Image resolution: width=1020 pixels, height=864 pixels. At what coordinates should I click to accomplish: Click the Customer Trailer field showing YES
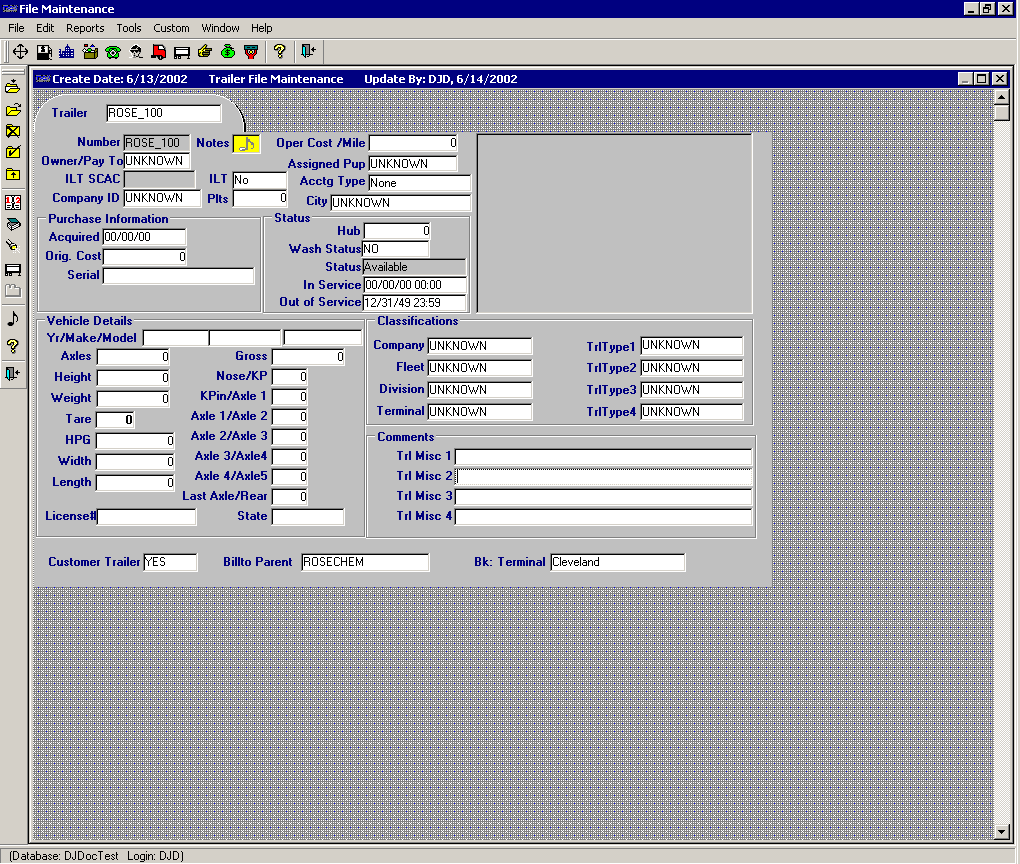pyautogui.click(x=170, y=562)
